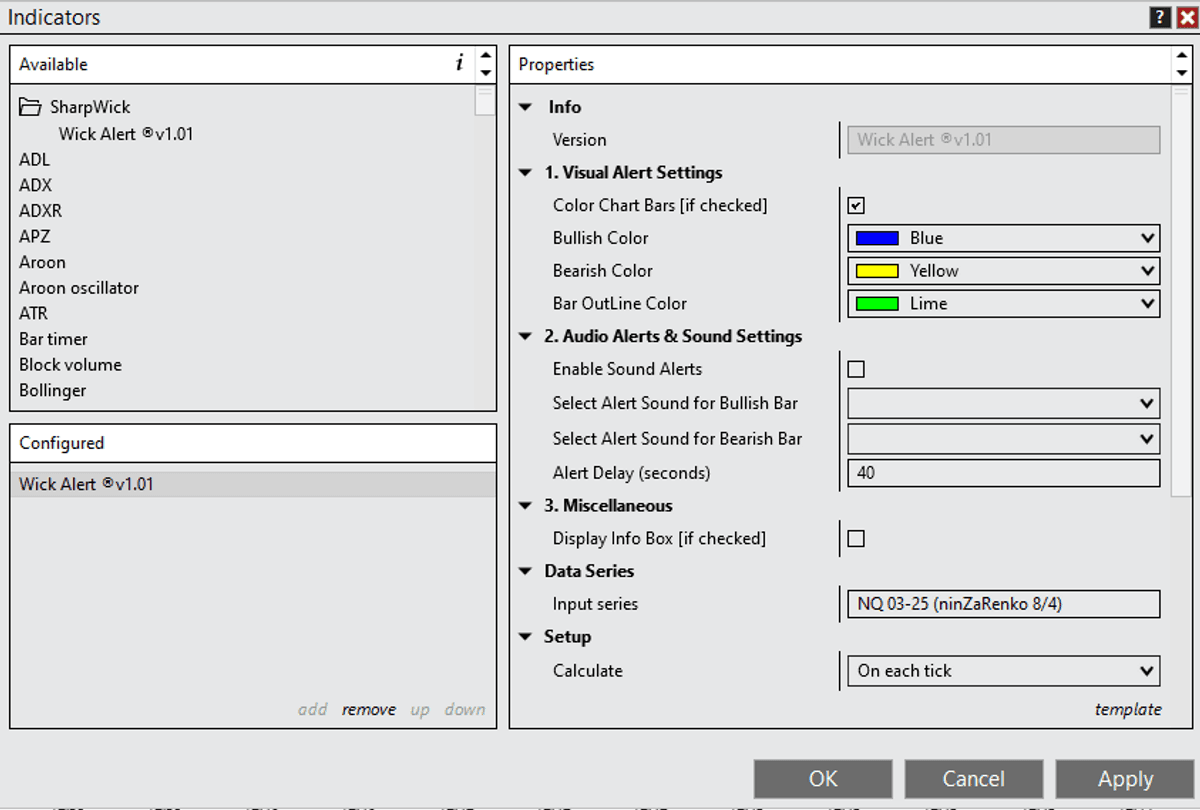Uncheck the Color Chart Bars checkbox

tap(856, 206)
